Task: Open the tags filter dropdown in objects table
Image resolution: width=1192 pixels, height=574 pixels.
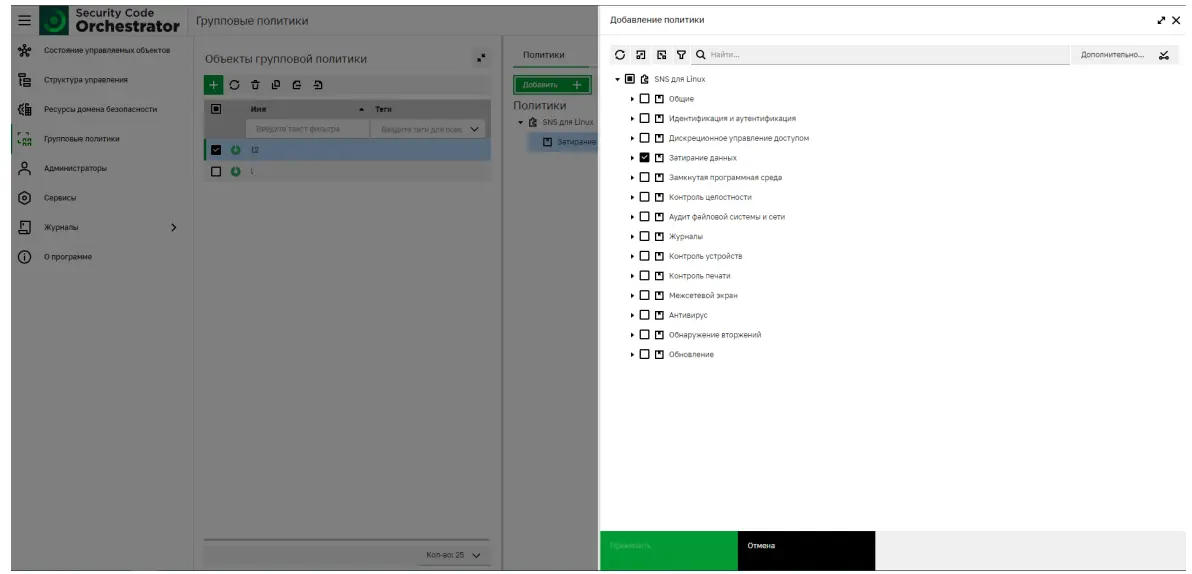Action: 476,129
